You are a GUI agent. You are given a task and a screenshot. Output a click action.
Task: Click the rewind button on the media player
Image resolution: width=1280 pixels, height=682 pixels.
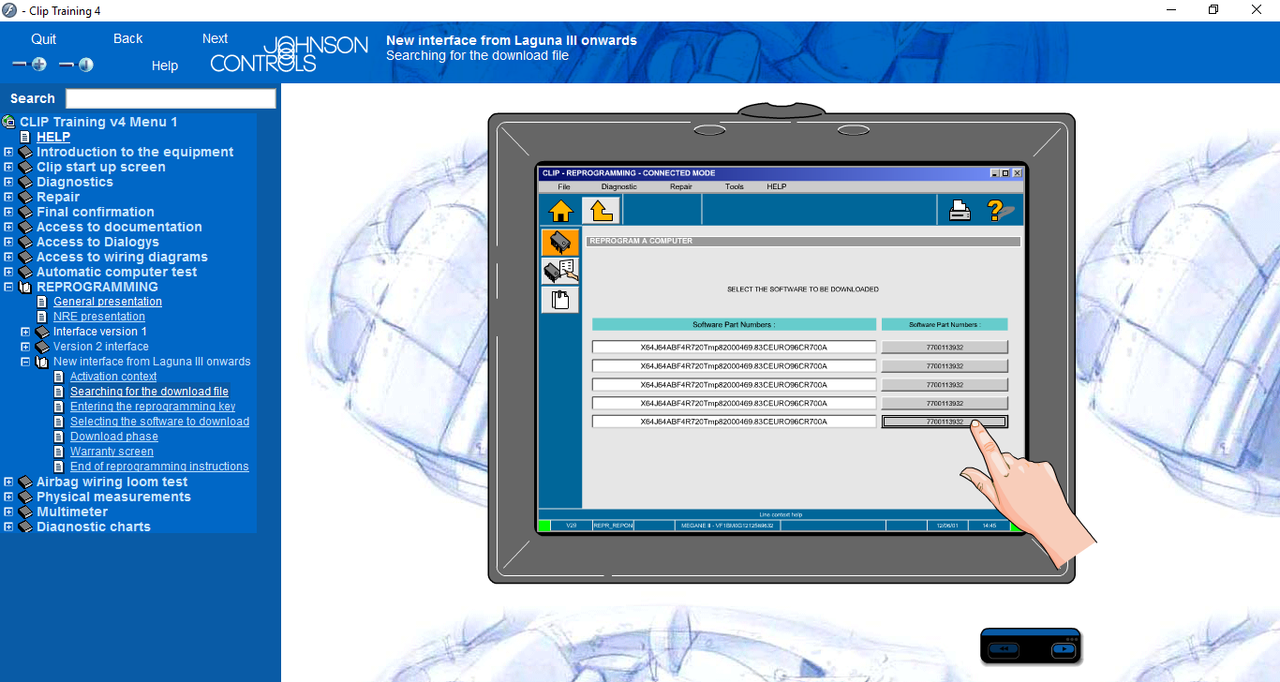click(1004, 649)
